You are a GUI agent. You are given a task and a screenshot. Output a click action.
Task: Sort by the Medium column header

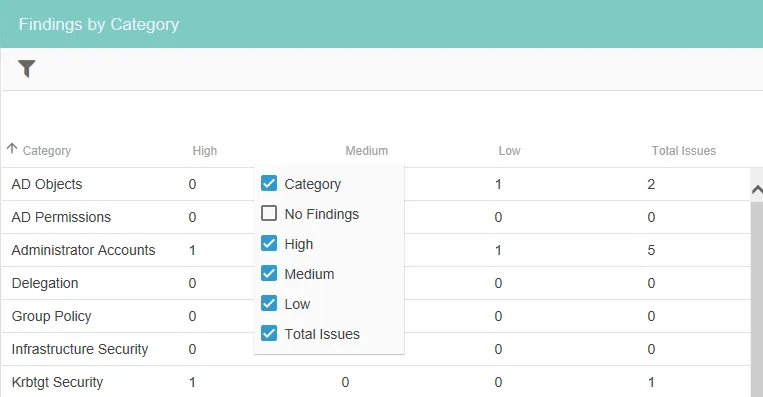point(366,151)
